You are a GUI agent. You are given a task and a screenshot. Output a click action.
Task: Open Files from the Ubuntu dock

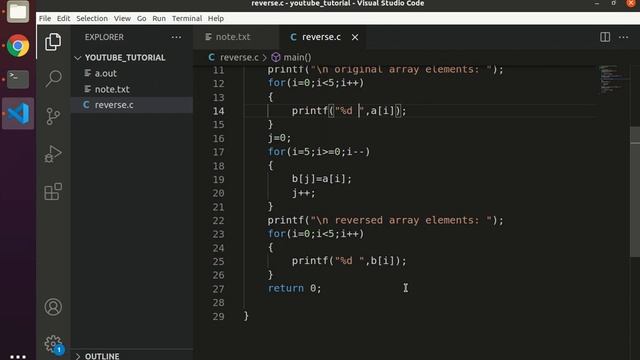pyautogui.click(x=18, y=11)
